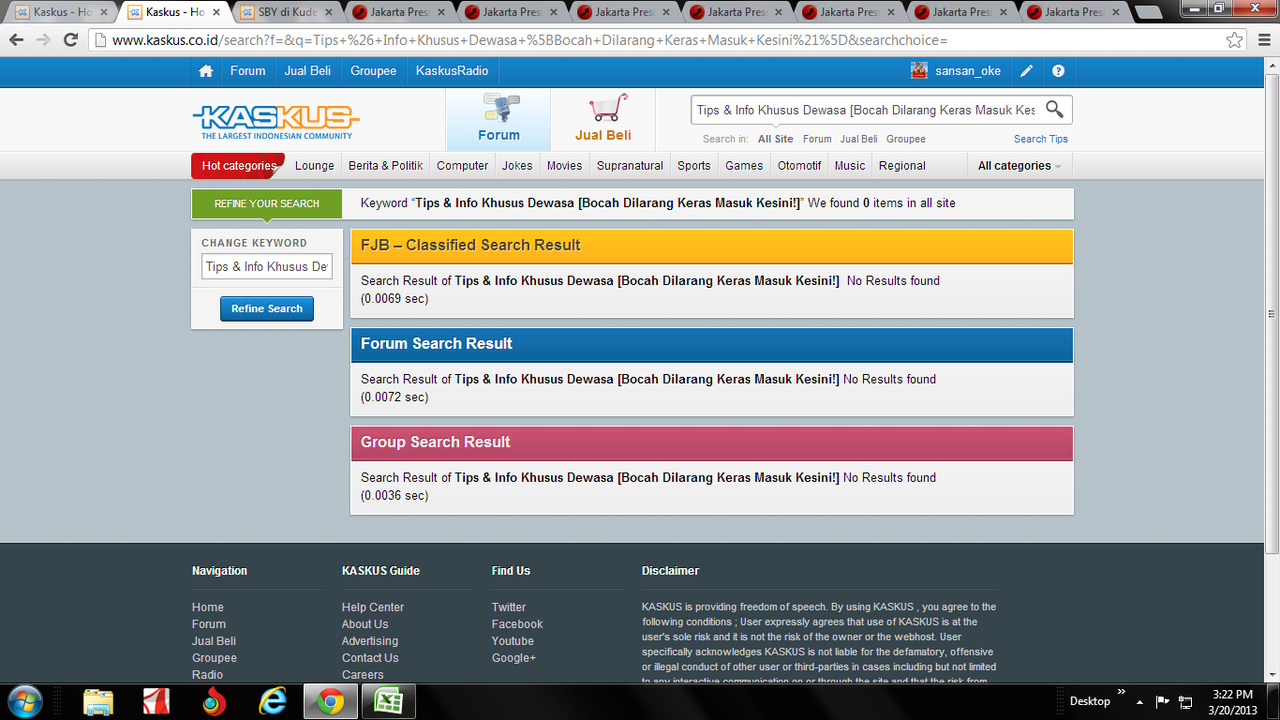Viewport: 1280px width, 720px height.
Task: Open Sports category
Action: pos(694,166)
